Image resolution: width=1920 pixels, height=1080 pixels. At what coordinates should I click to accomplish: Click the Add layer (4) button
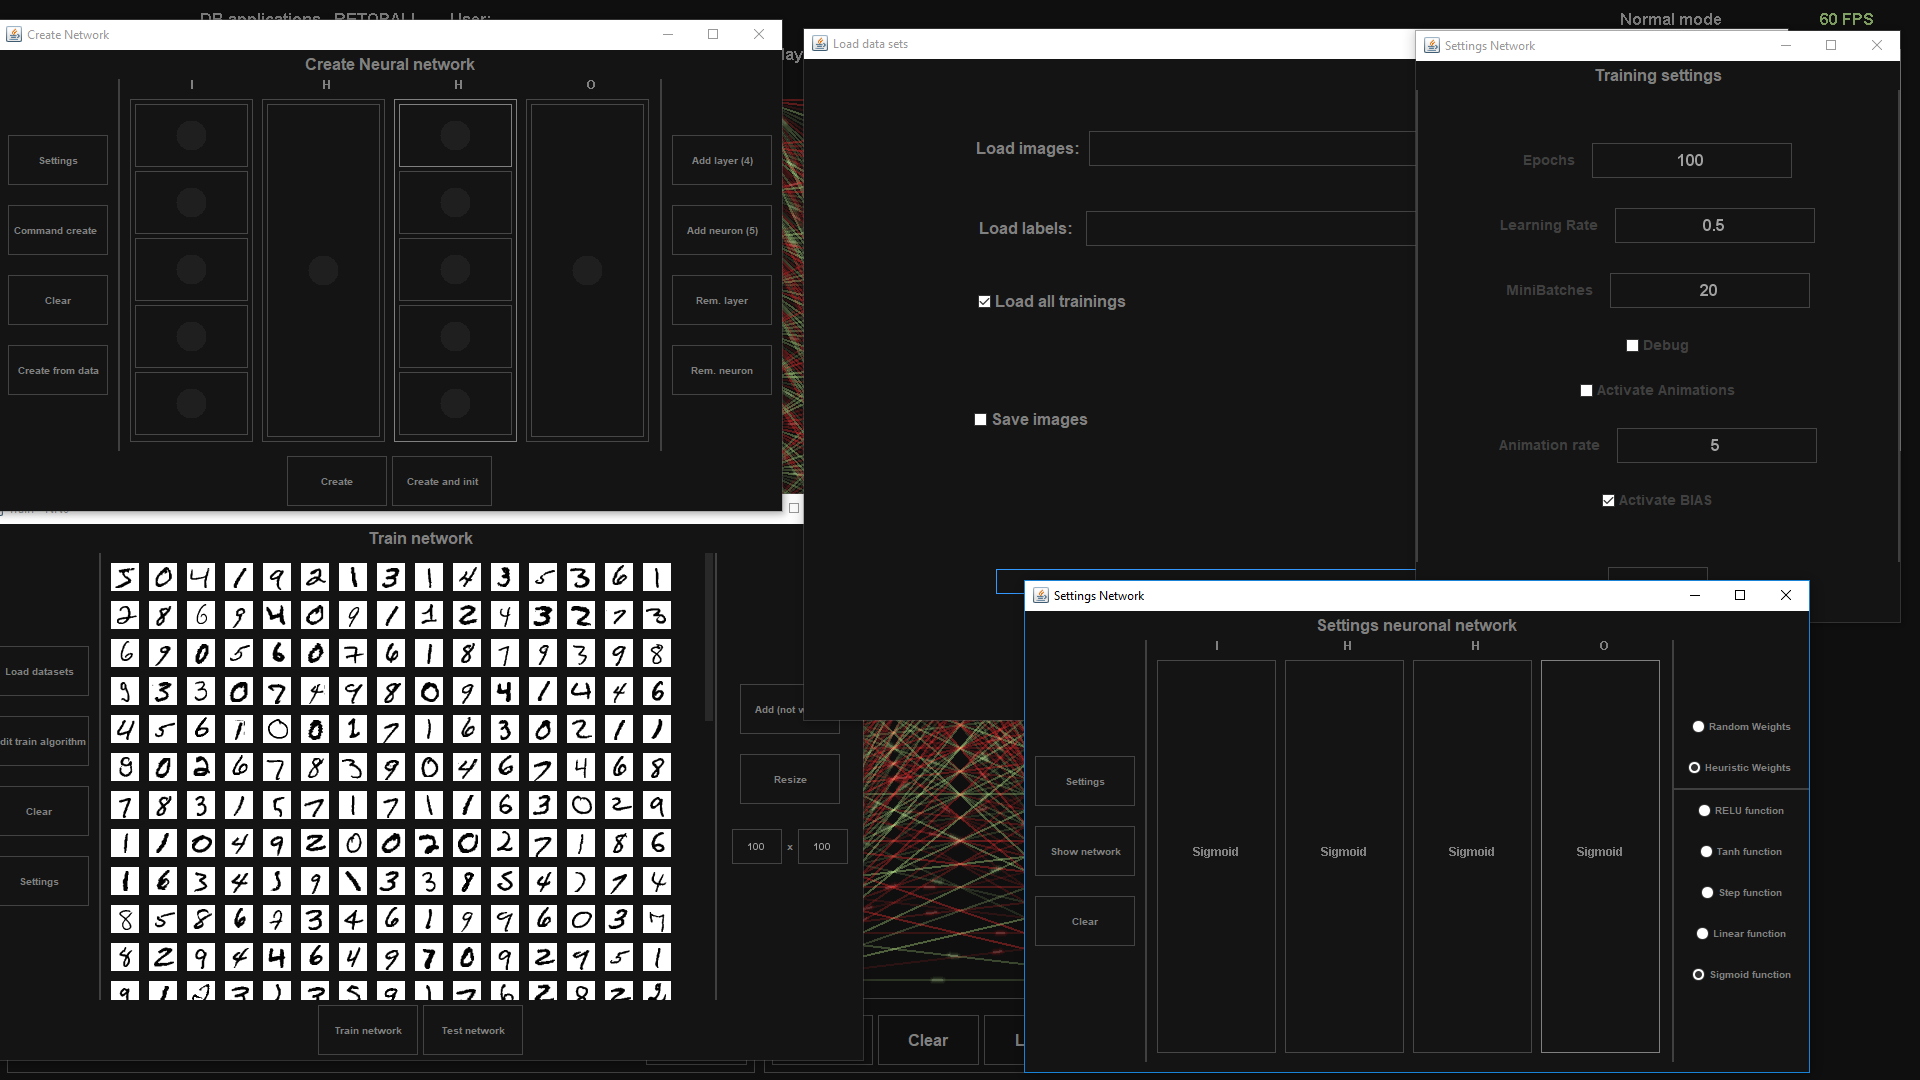point(721,160)
